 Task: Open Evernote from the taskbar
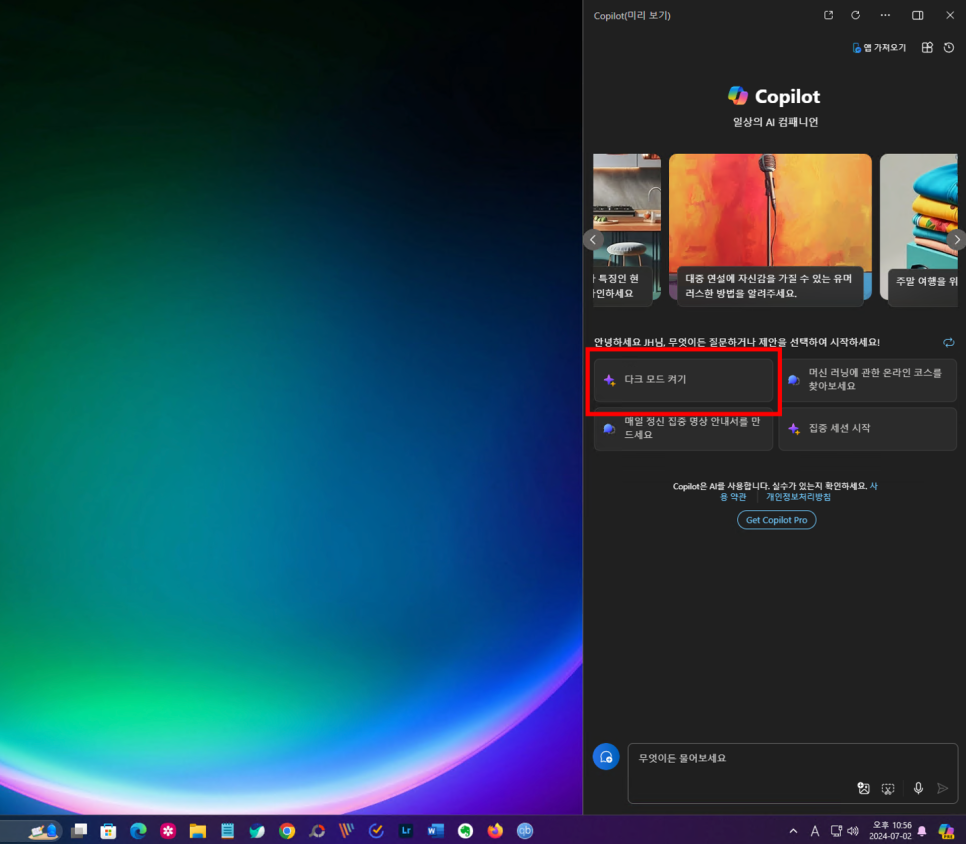tap(465, 831)
